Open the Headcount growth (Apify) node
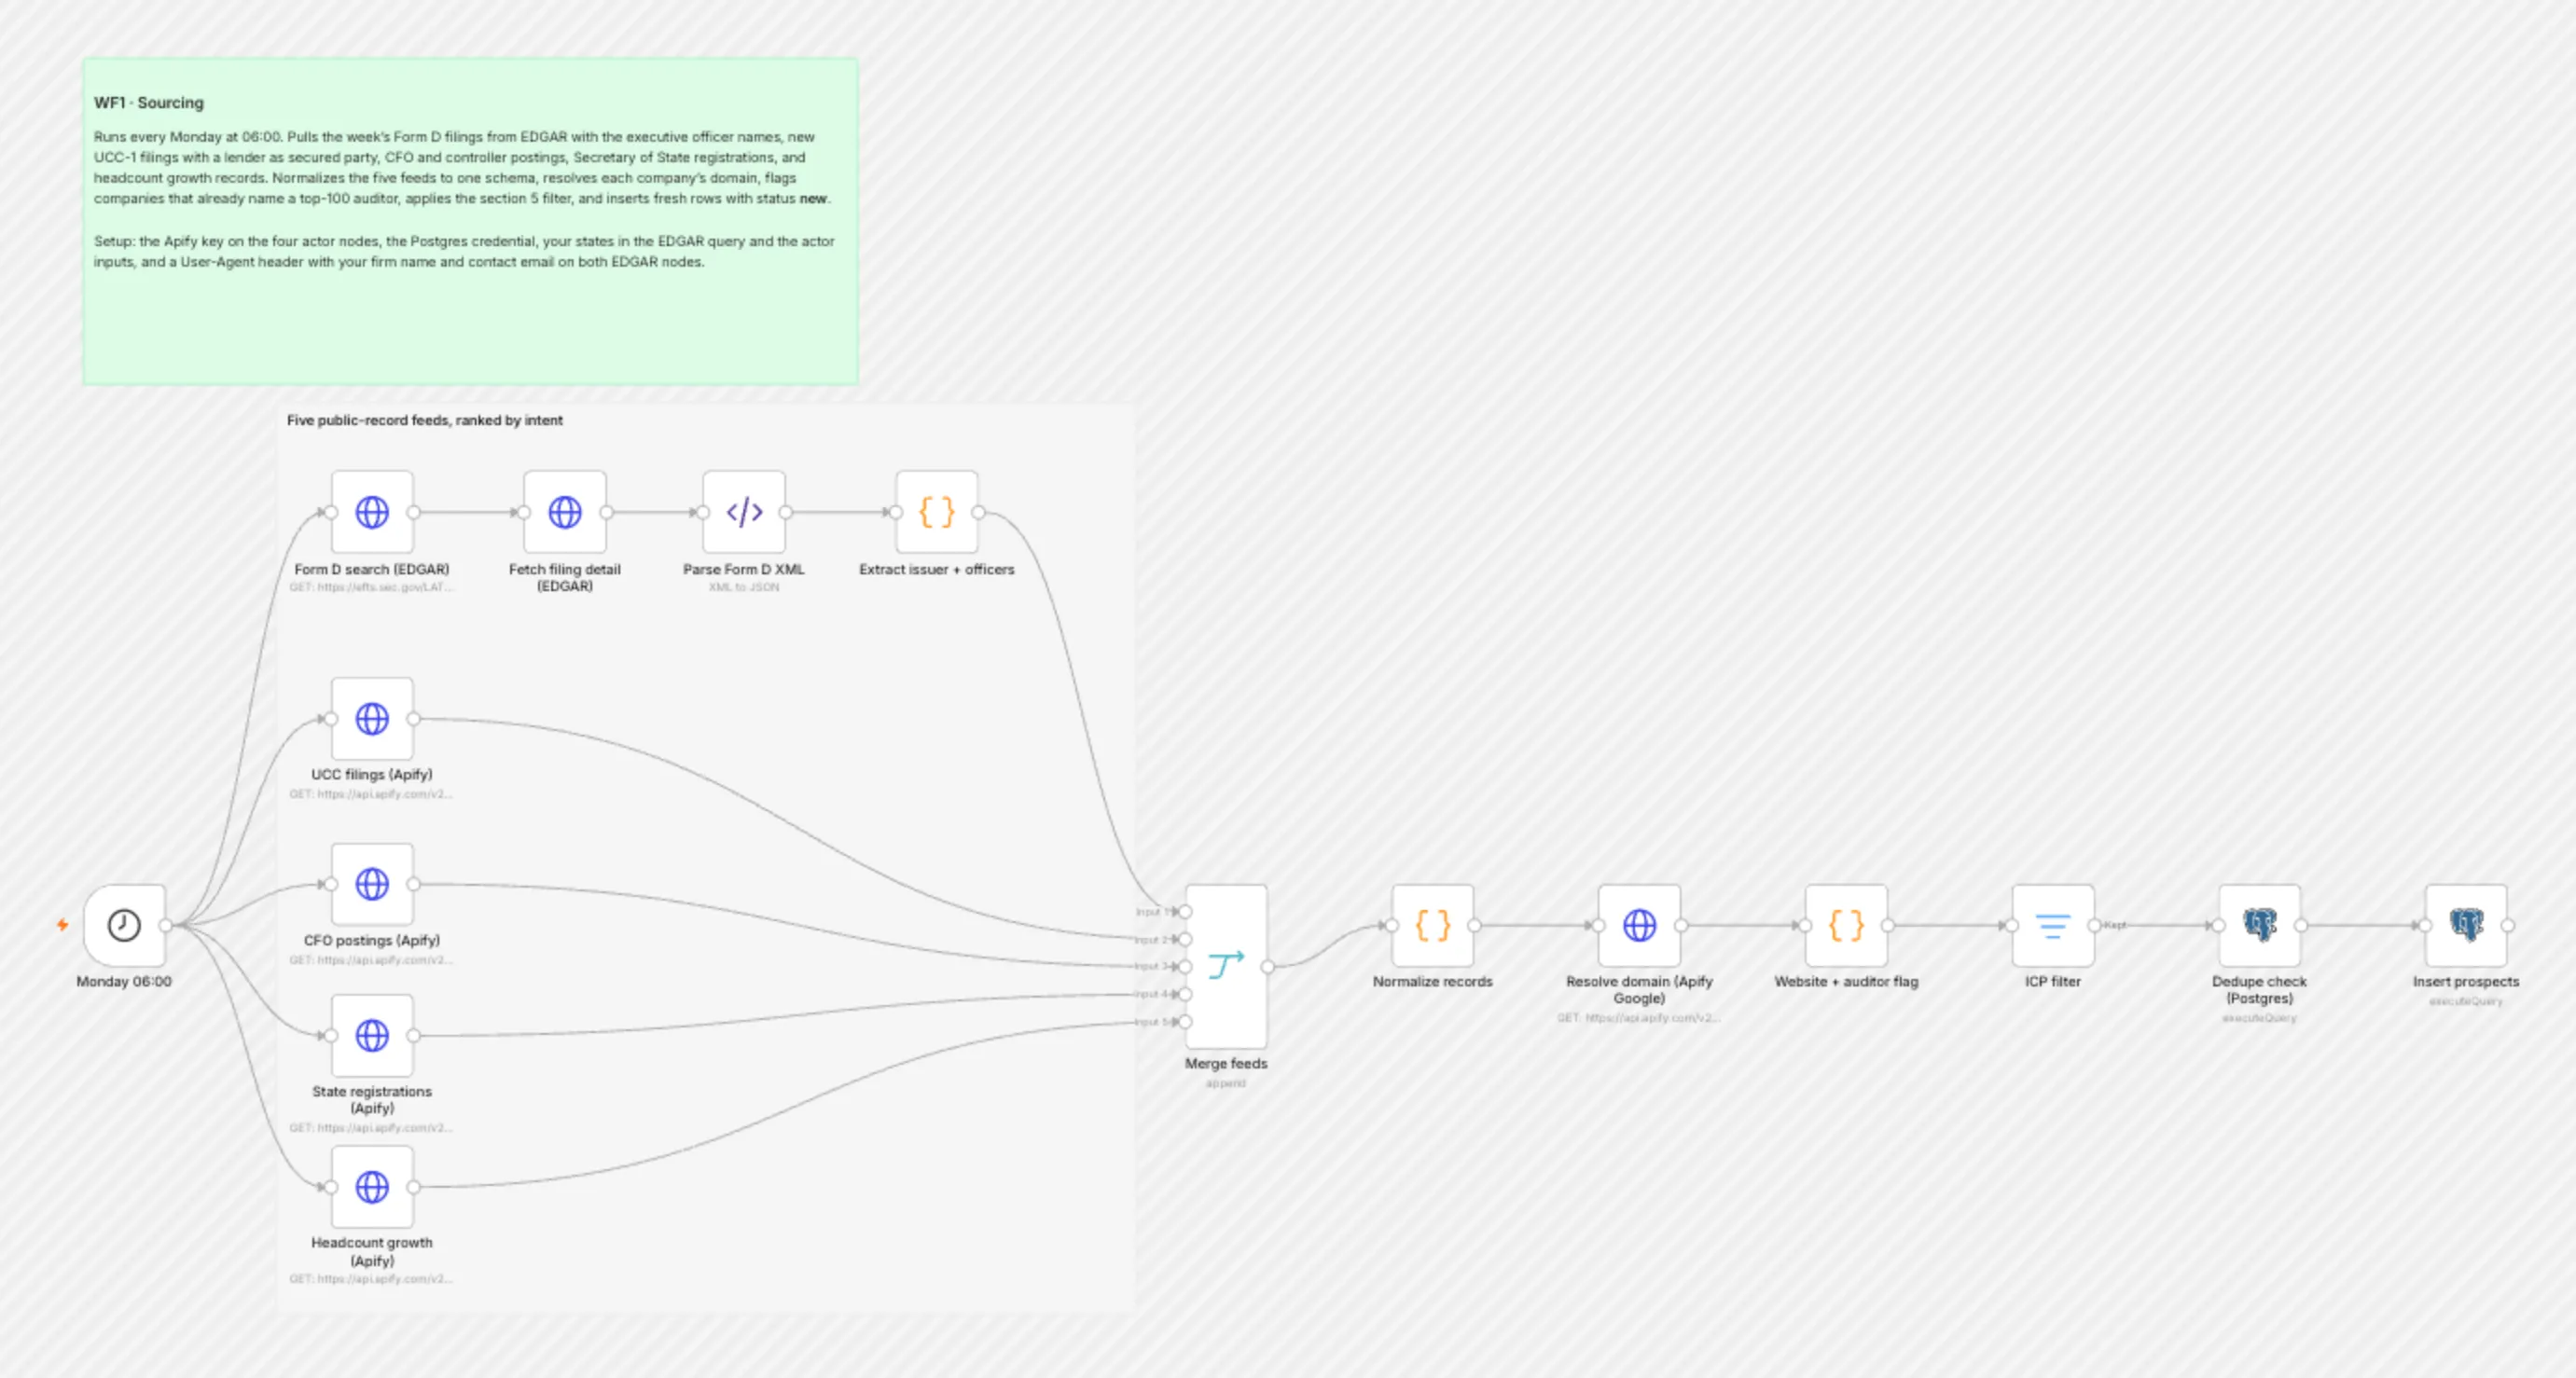Screen dimensions: 2576x1378 point(372,1187)
